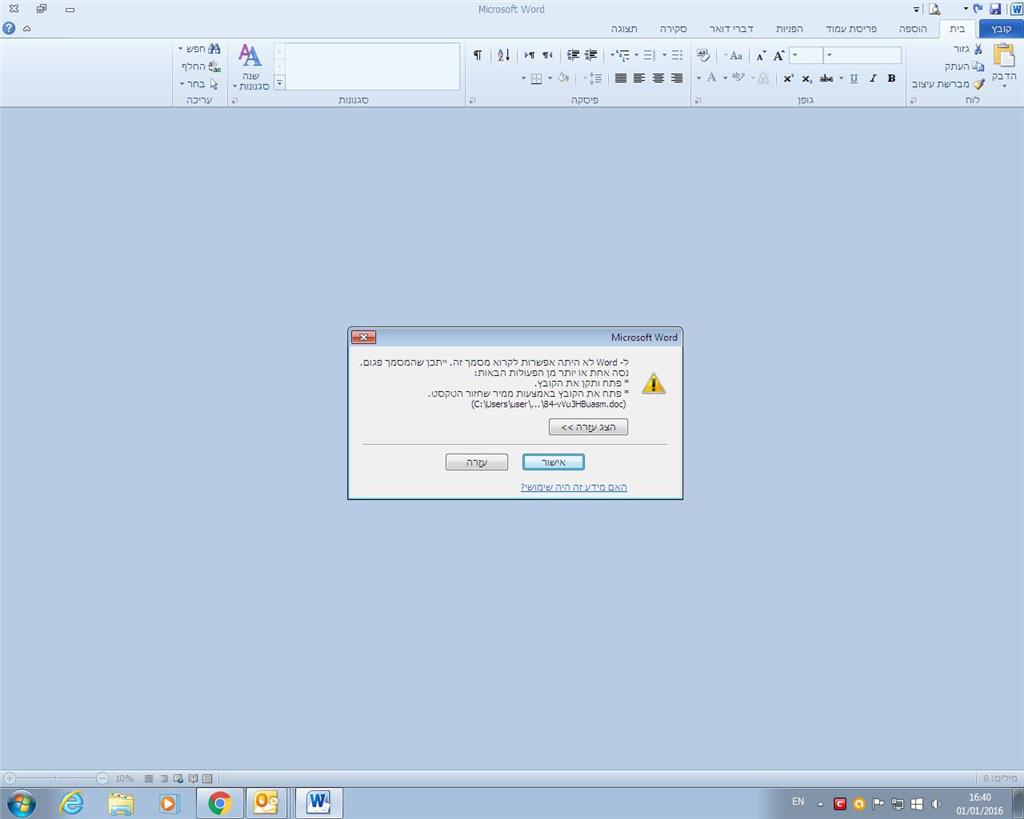Screen dimensions: 1024x819
Task: Click the Sort (A-Z) icon
Action: (x=504, y=55)
